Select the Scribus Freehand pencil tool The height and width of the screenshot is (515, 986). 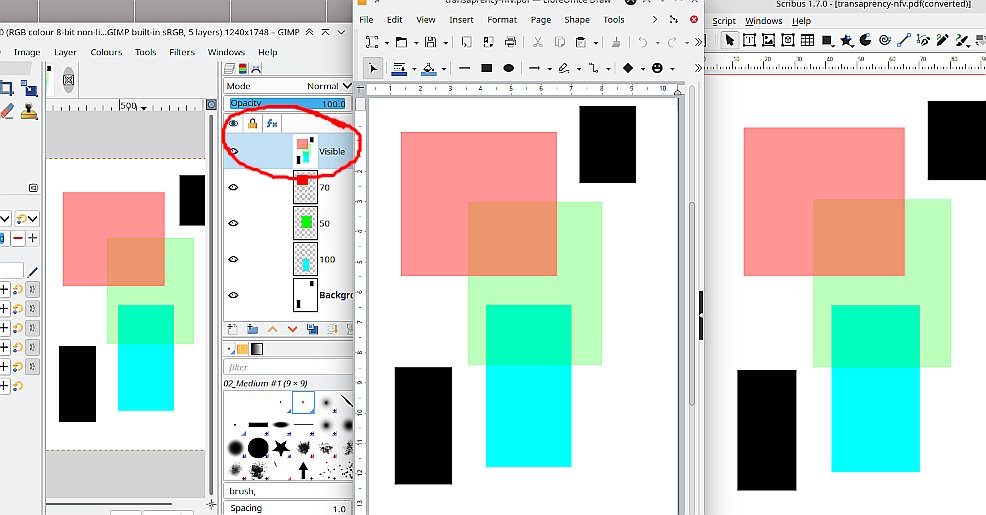(943, 40)
